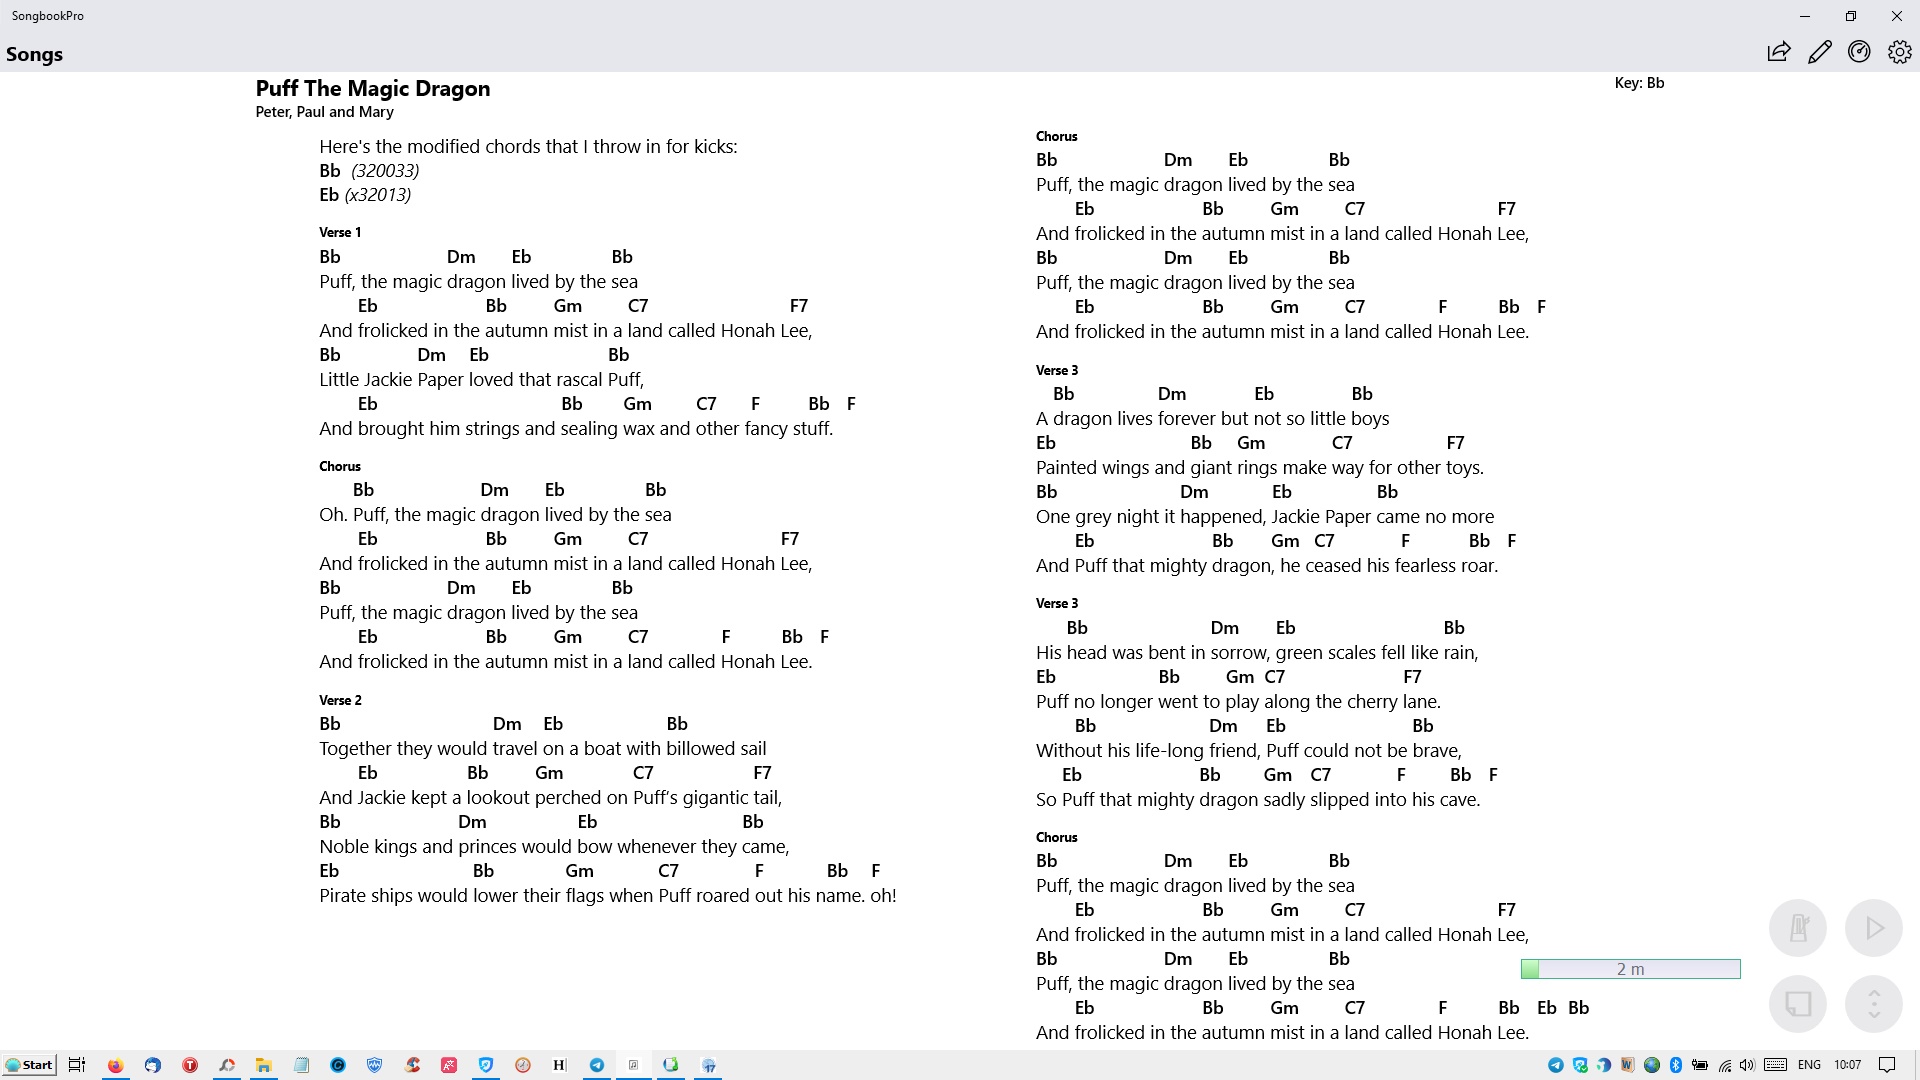Image resolution: width=1920 pixels, height=1080 pixels.
Task: Open volume speaker tray icon
Action: point(1748,1065)
